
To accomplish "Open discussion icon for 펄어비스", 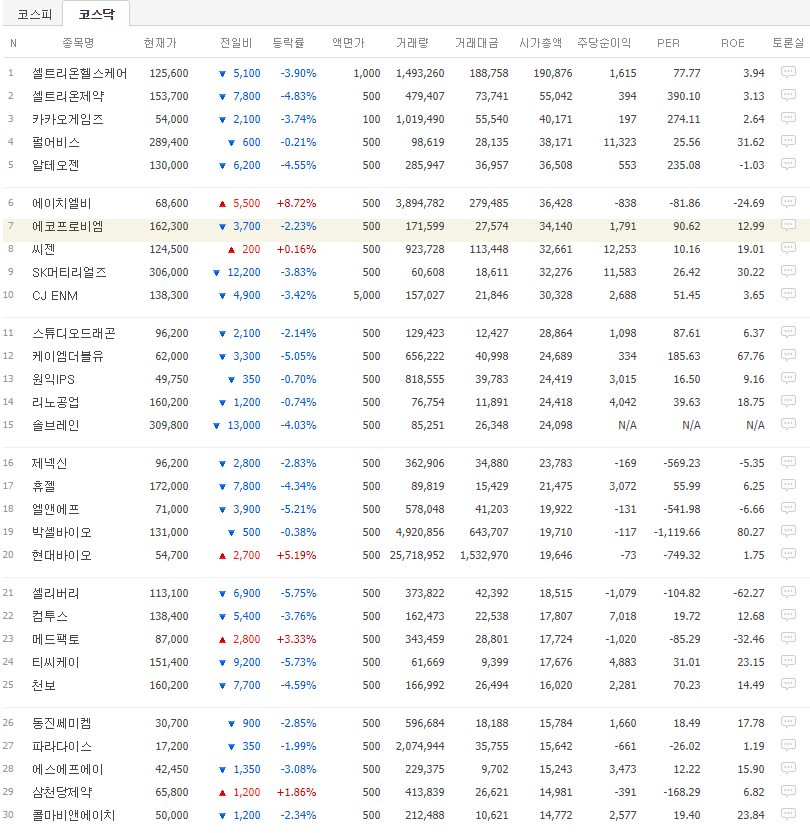I will pyautogui.click(x=788, y=141).
